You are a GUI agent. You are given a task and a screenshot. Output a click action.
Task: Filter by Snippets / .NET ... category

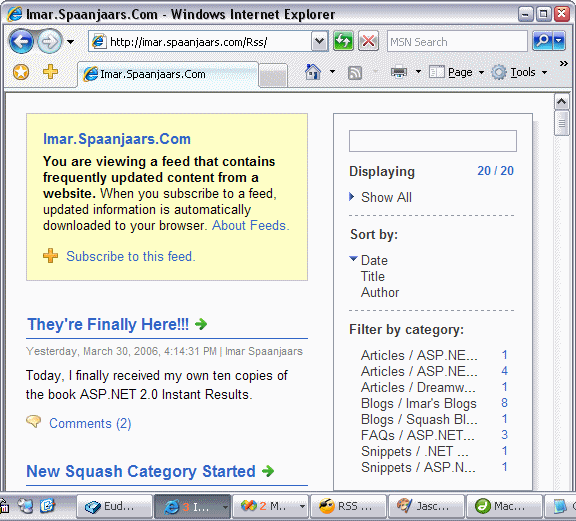coord(415,451)
